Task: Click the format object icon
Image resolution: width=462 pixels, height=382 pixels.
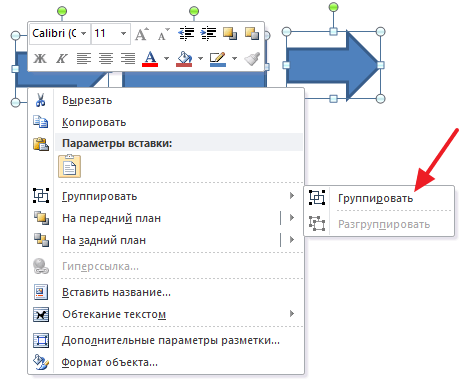Action: [x=41, y=362]
